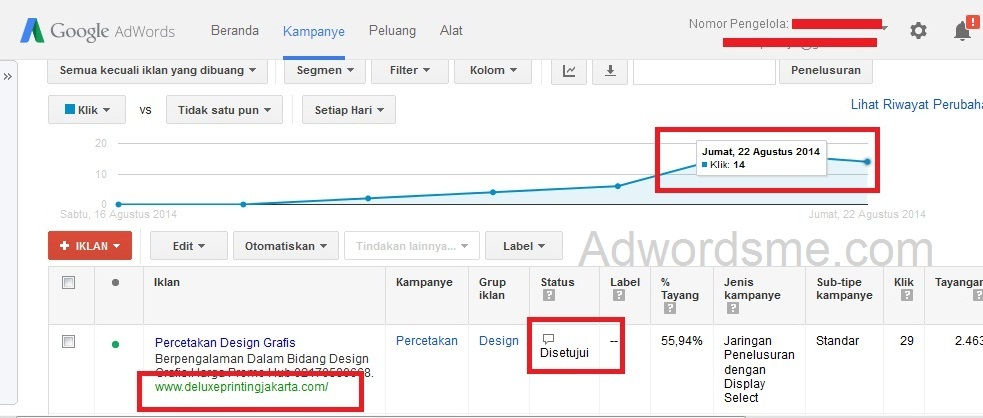Viewport: 983px width, 418px height.
Task: Open the Peluang tab
Action: point(392,30)
